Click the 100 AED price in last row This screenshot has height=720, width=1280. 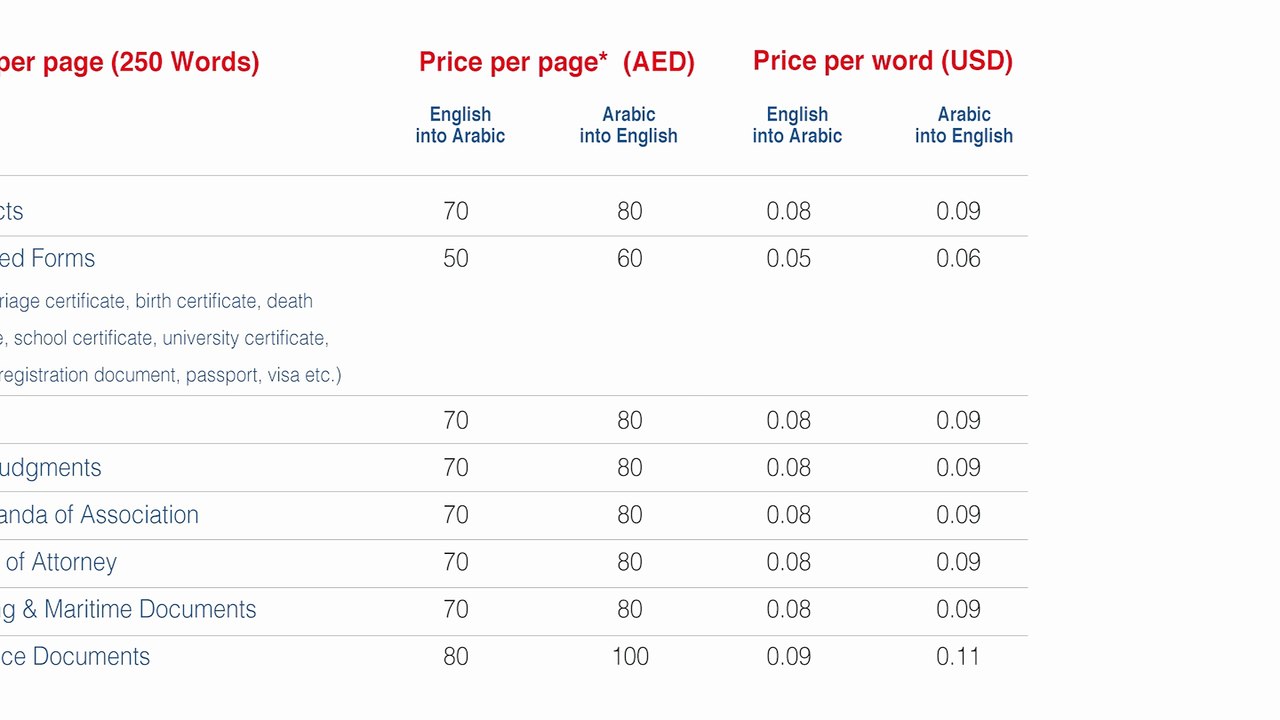[630, 657]
